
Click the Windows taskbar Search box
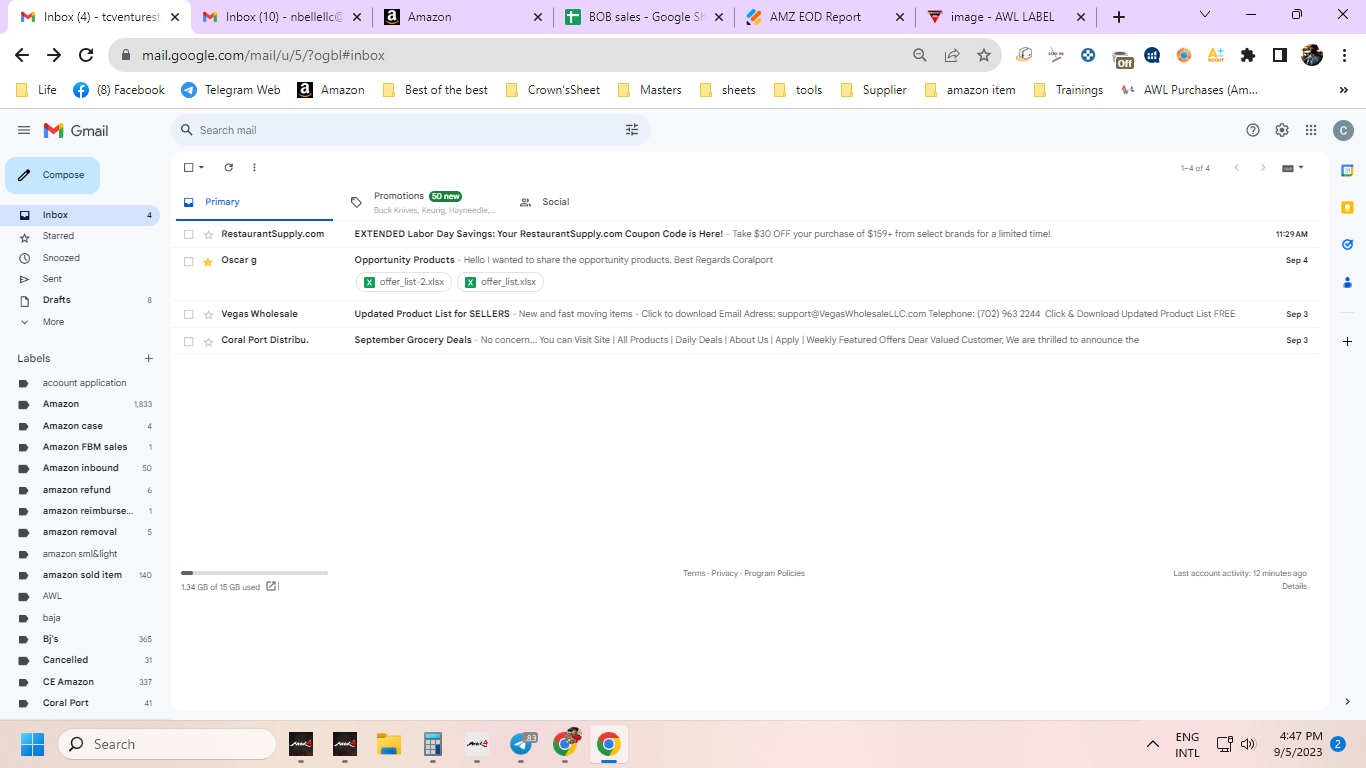(167, 744)
